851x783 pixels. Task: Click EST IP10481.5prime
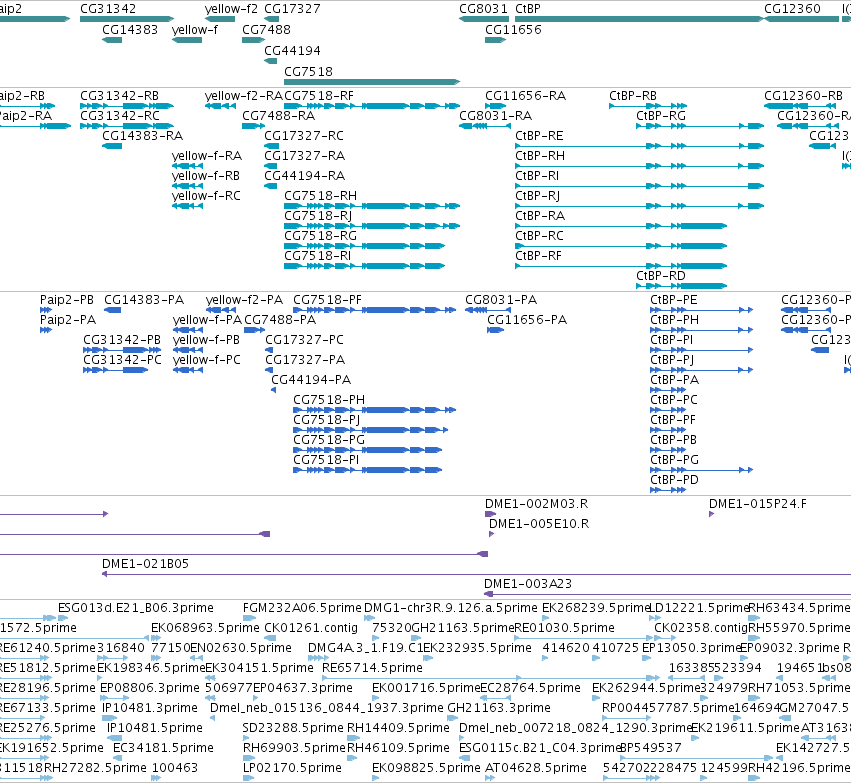tap(155, 728)
